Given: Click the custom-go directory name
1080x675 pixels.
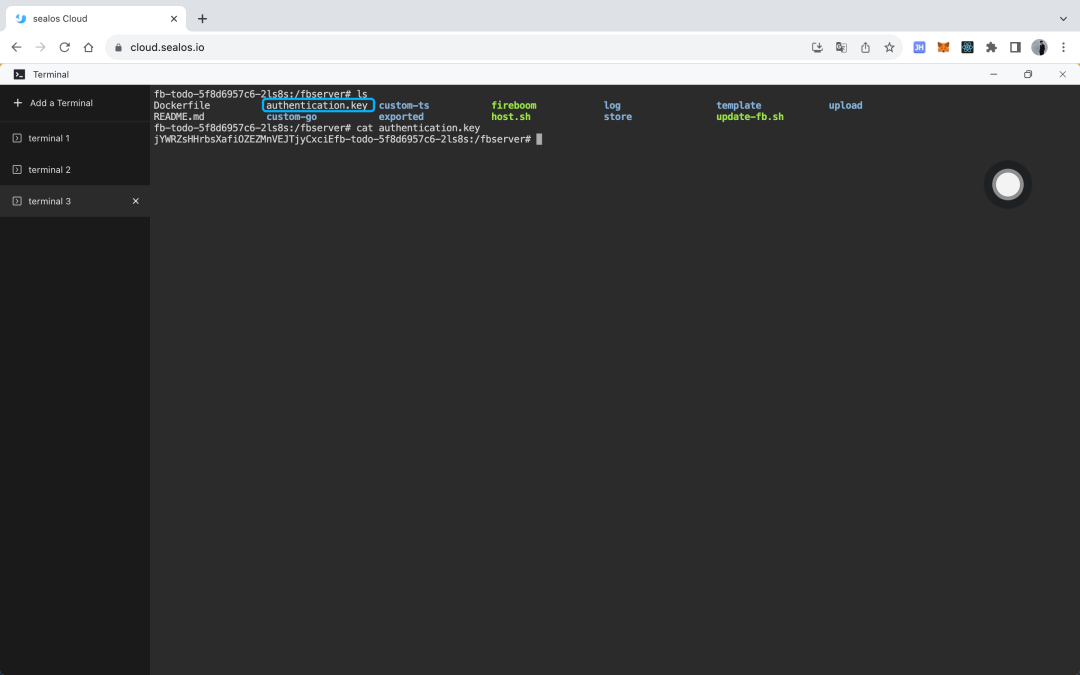Looking at the screenshot, I should point(291,116).
